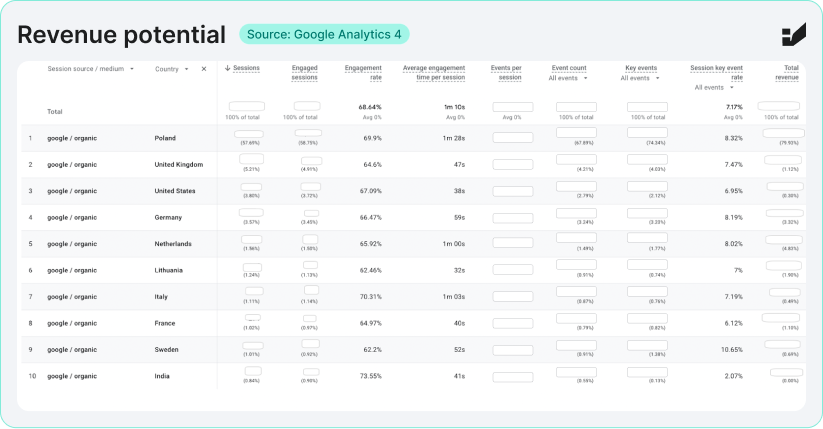Sort by the Engagement rate column

[363, 73]
